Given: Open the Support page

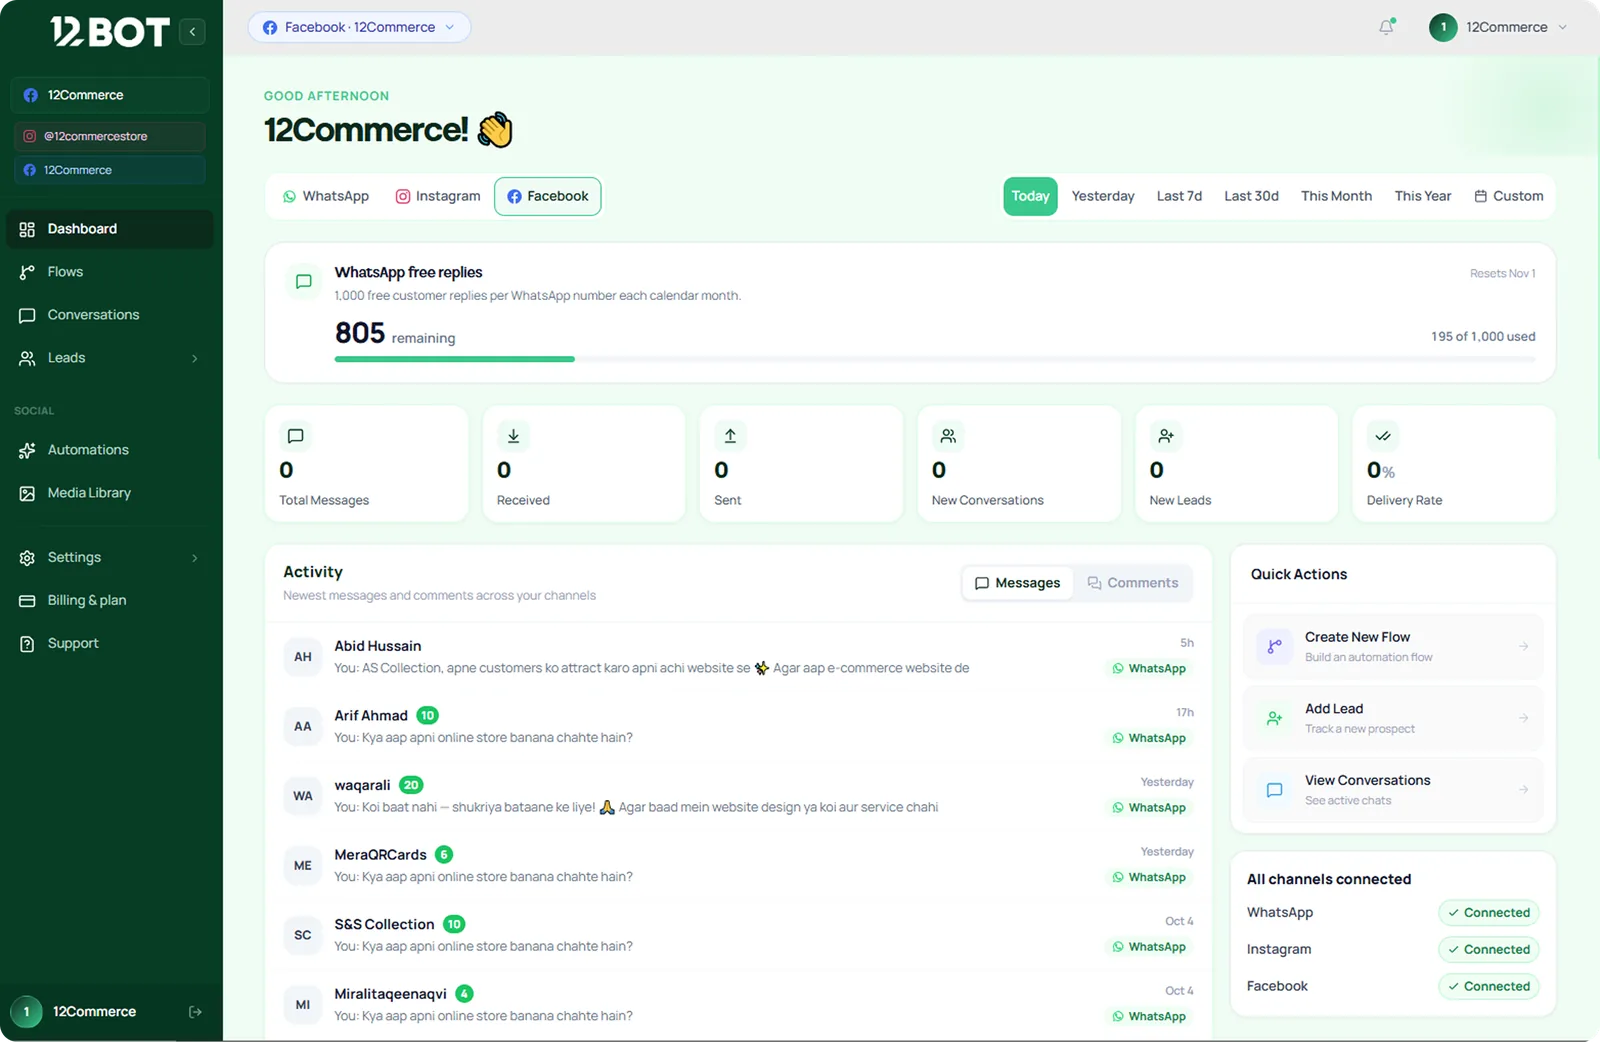Looking at the screenshot, I should 110,644.
